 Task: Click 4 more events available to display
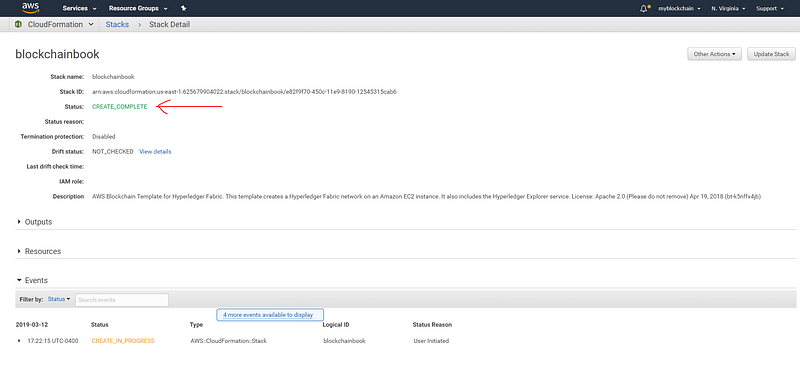pyautogui.click(x=270, y=315)
